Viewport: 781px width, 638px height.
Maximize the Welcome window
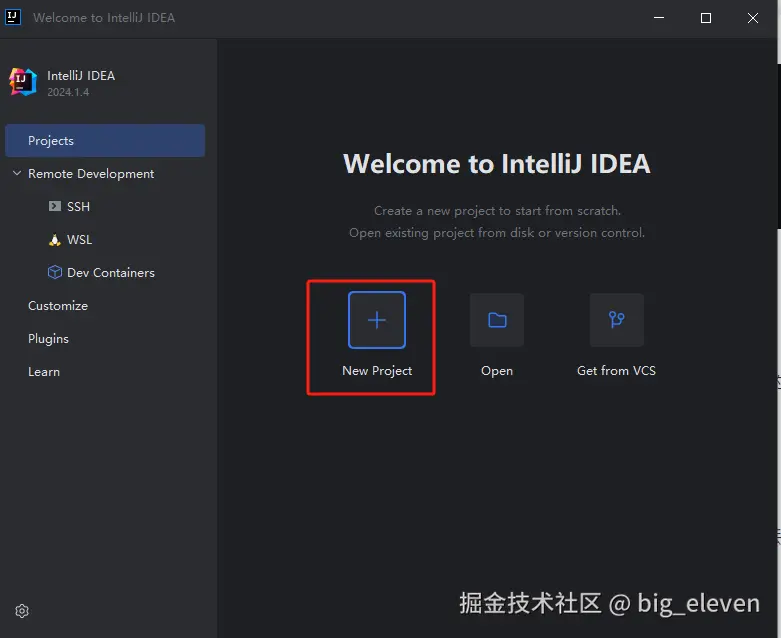coord(705,18)
